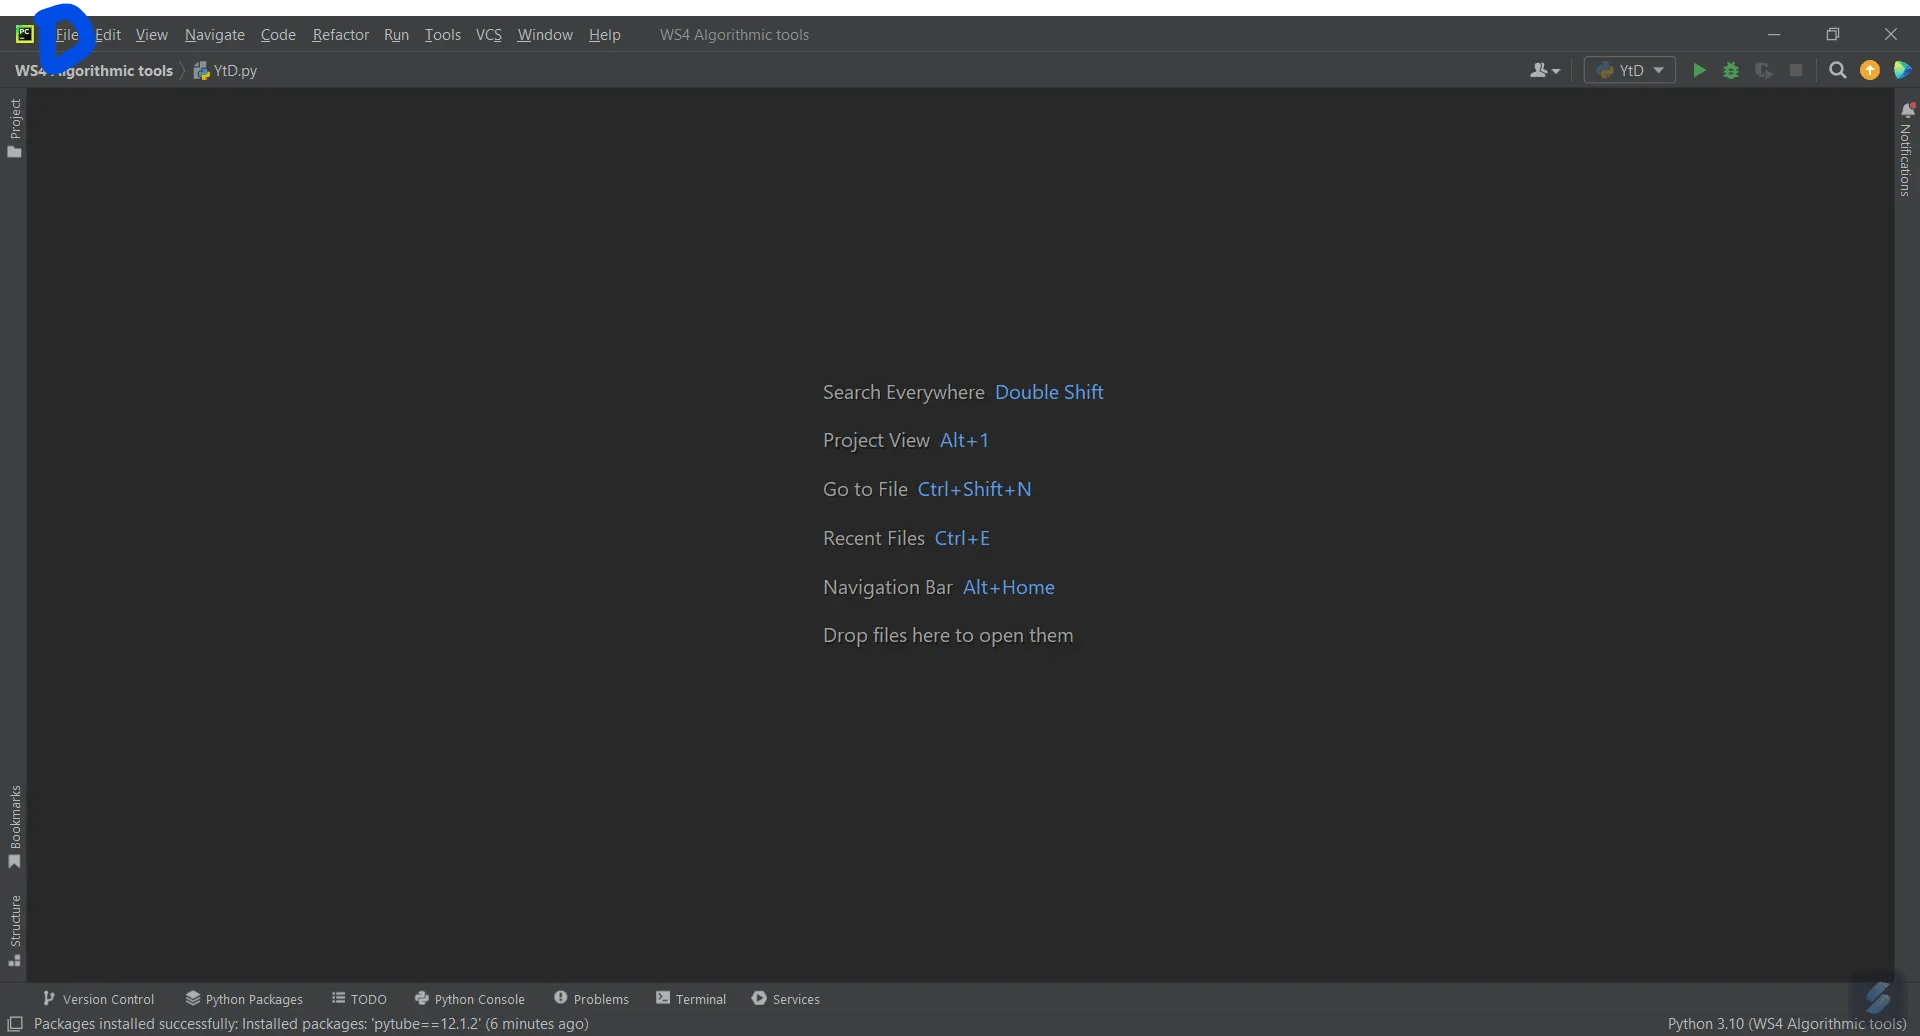This screenshot has height=1036, width=1920.
Task: Open the Python Packages tool window
Action: coord(244,999)
